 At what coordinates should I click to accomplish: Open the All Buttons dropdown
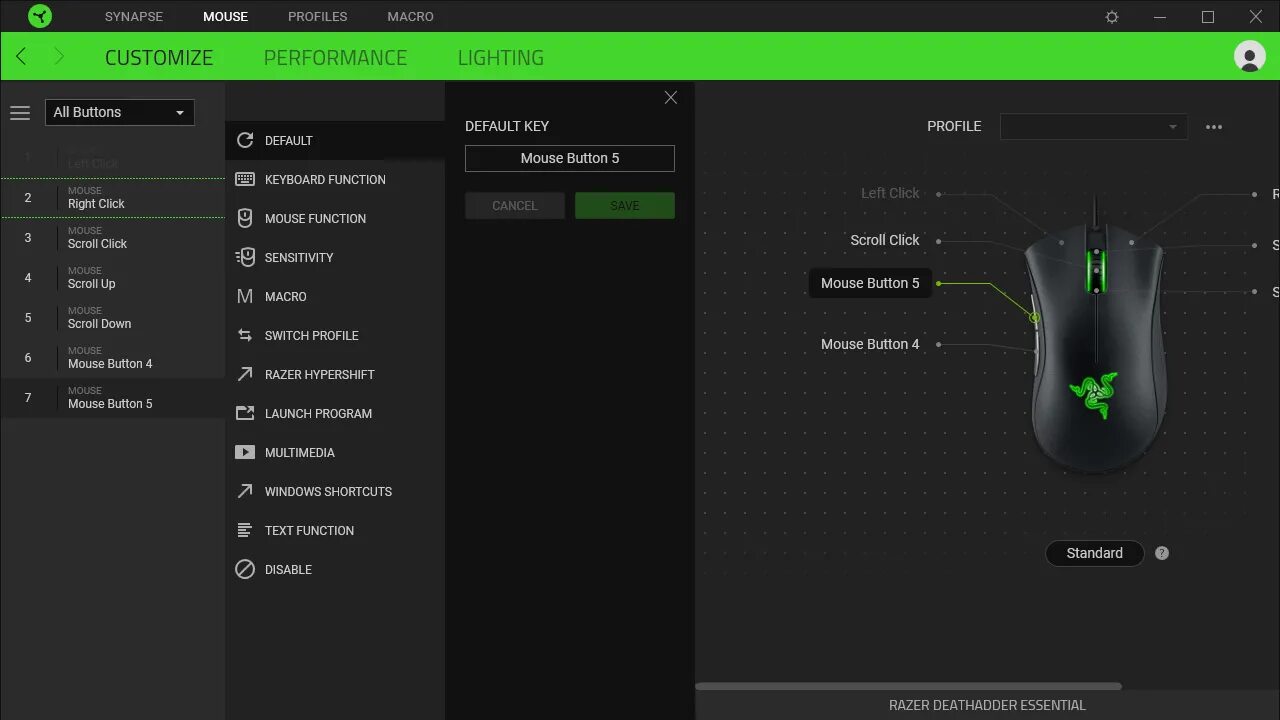click(x=120, y=112)
